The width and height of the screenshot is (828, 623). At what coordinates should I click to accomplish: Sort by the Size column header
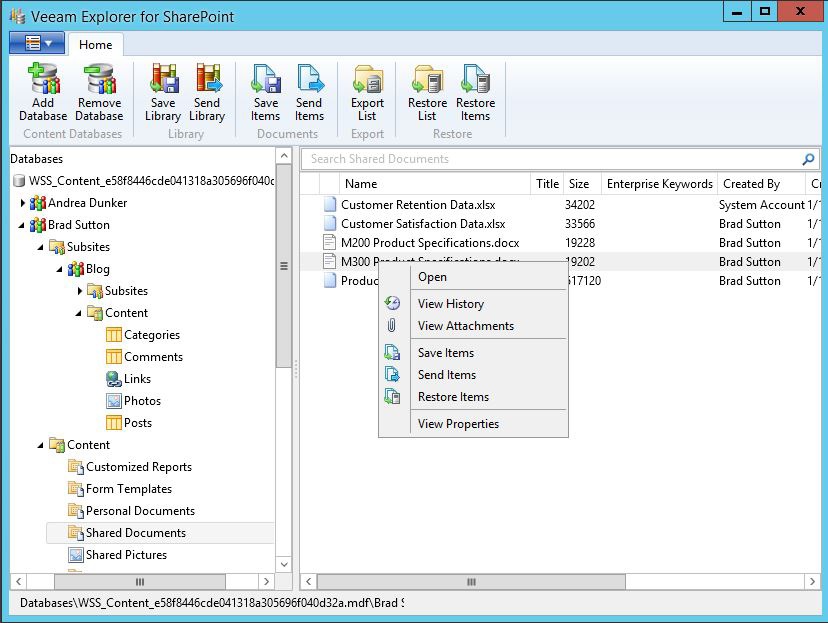[582, 184]
